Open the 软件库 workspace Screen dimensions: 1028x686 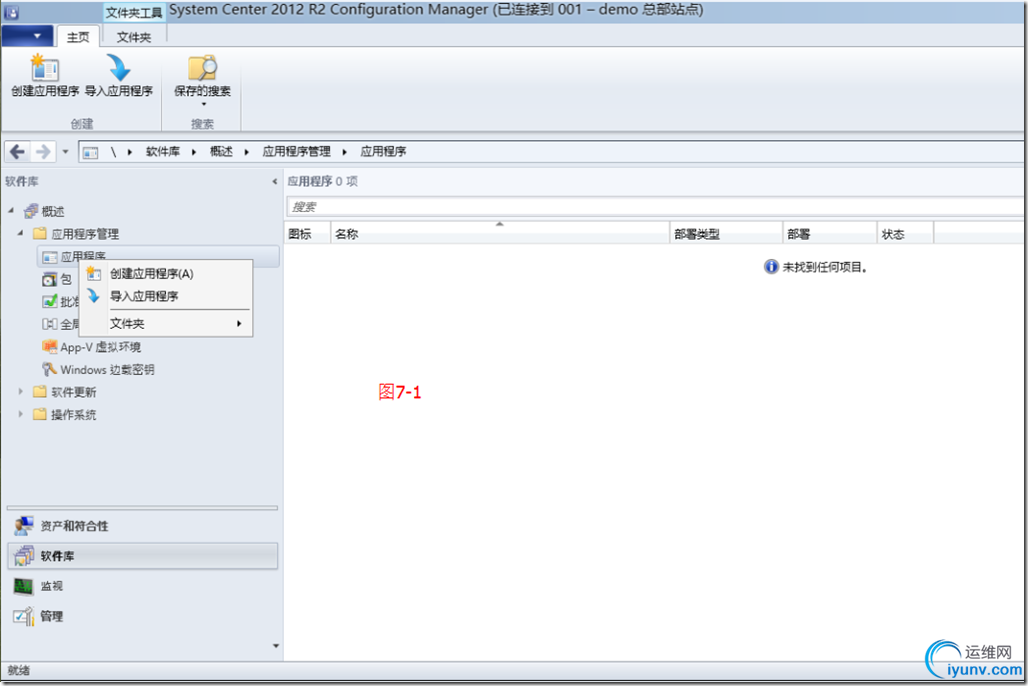click(142, 556)
